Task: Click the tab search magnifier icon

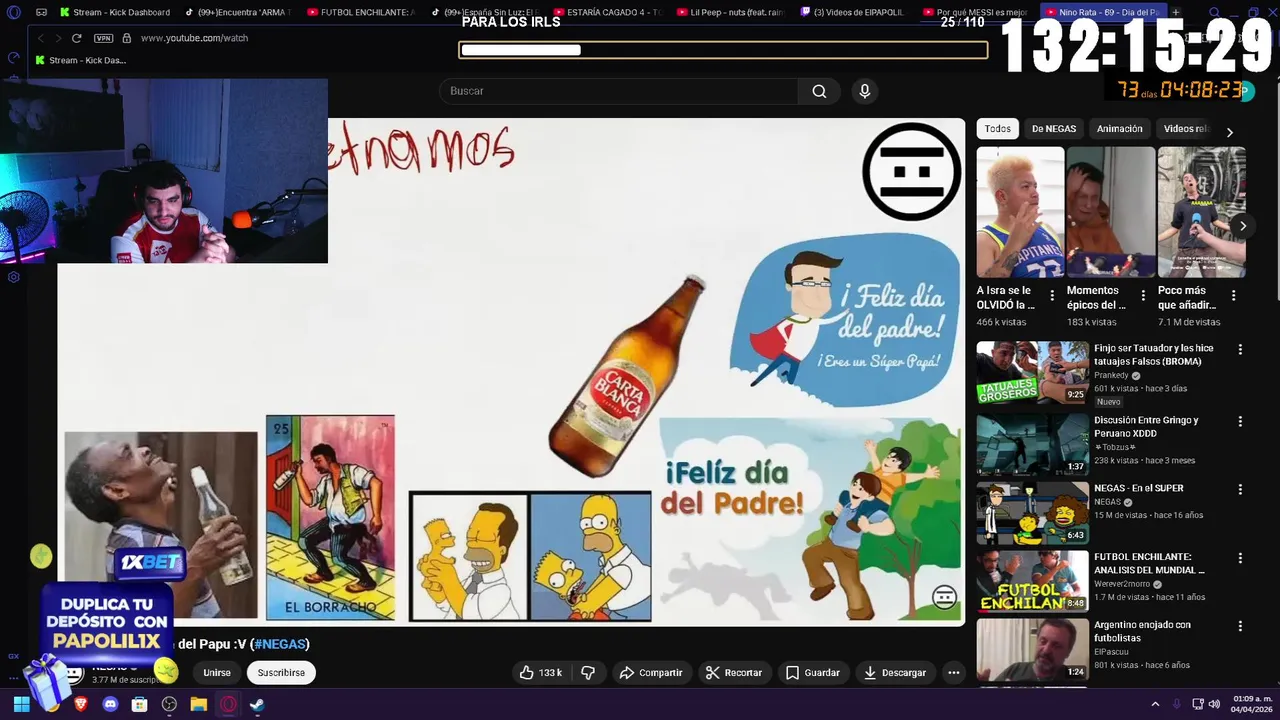Action: (1214, 12)
